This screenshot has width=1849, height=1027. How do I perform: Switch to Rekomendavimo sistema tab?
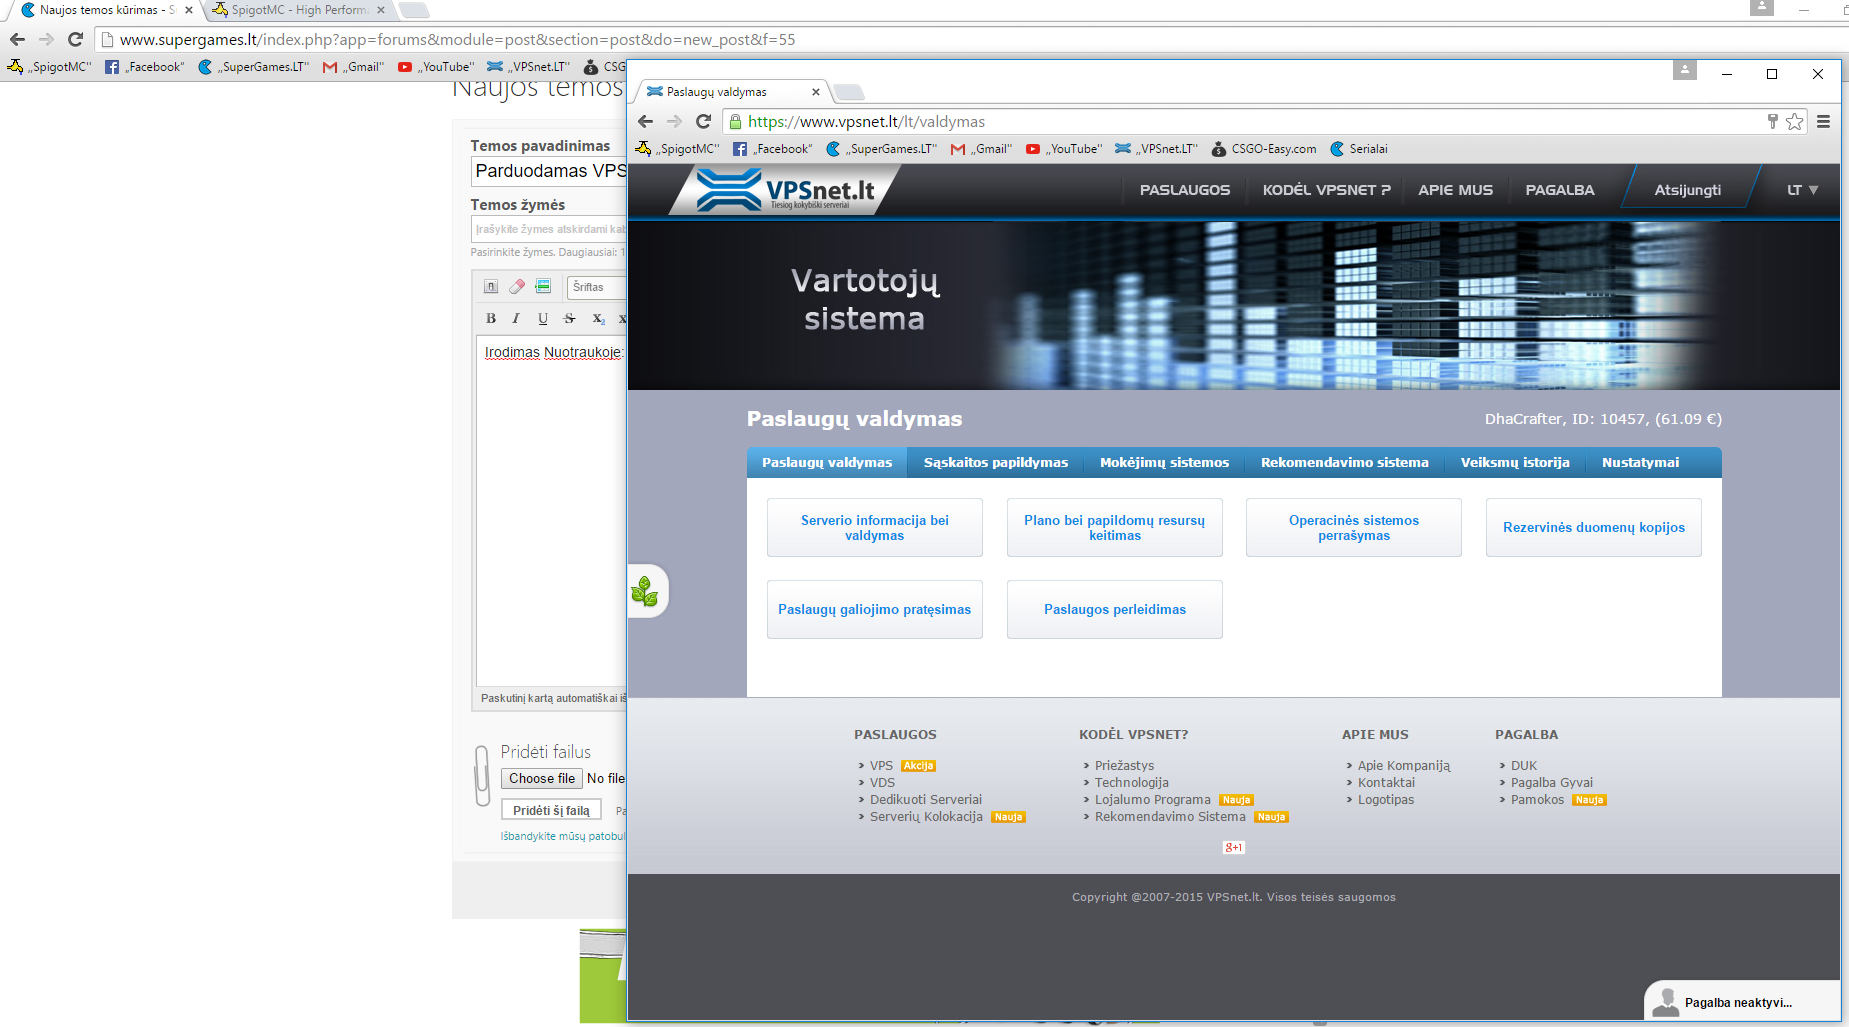[1344, 462]
